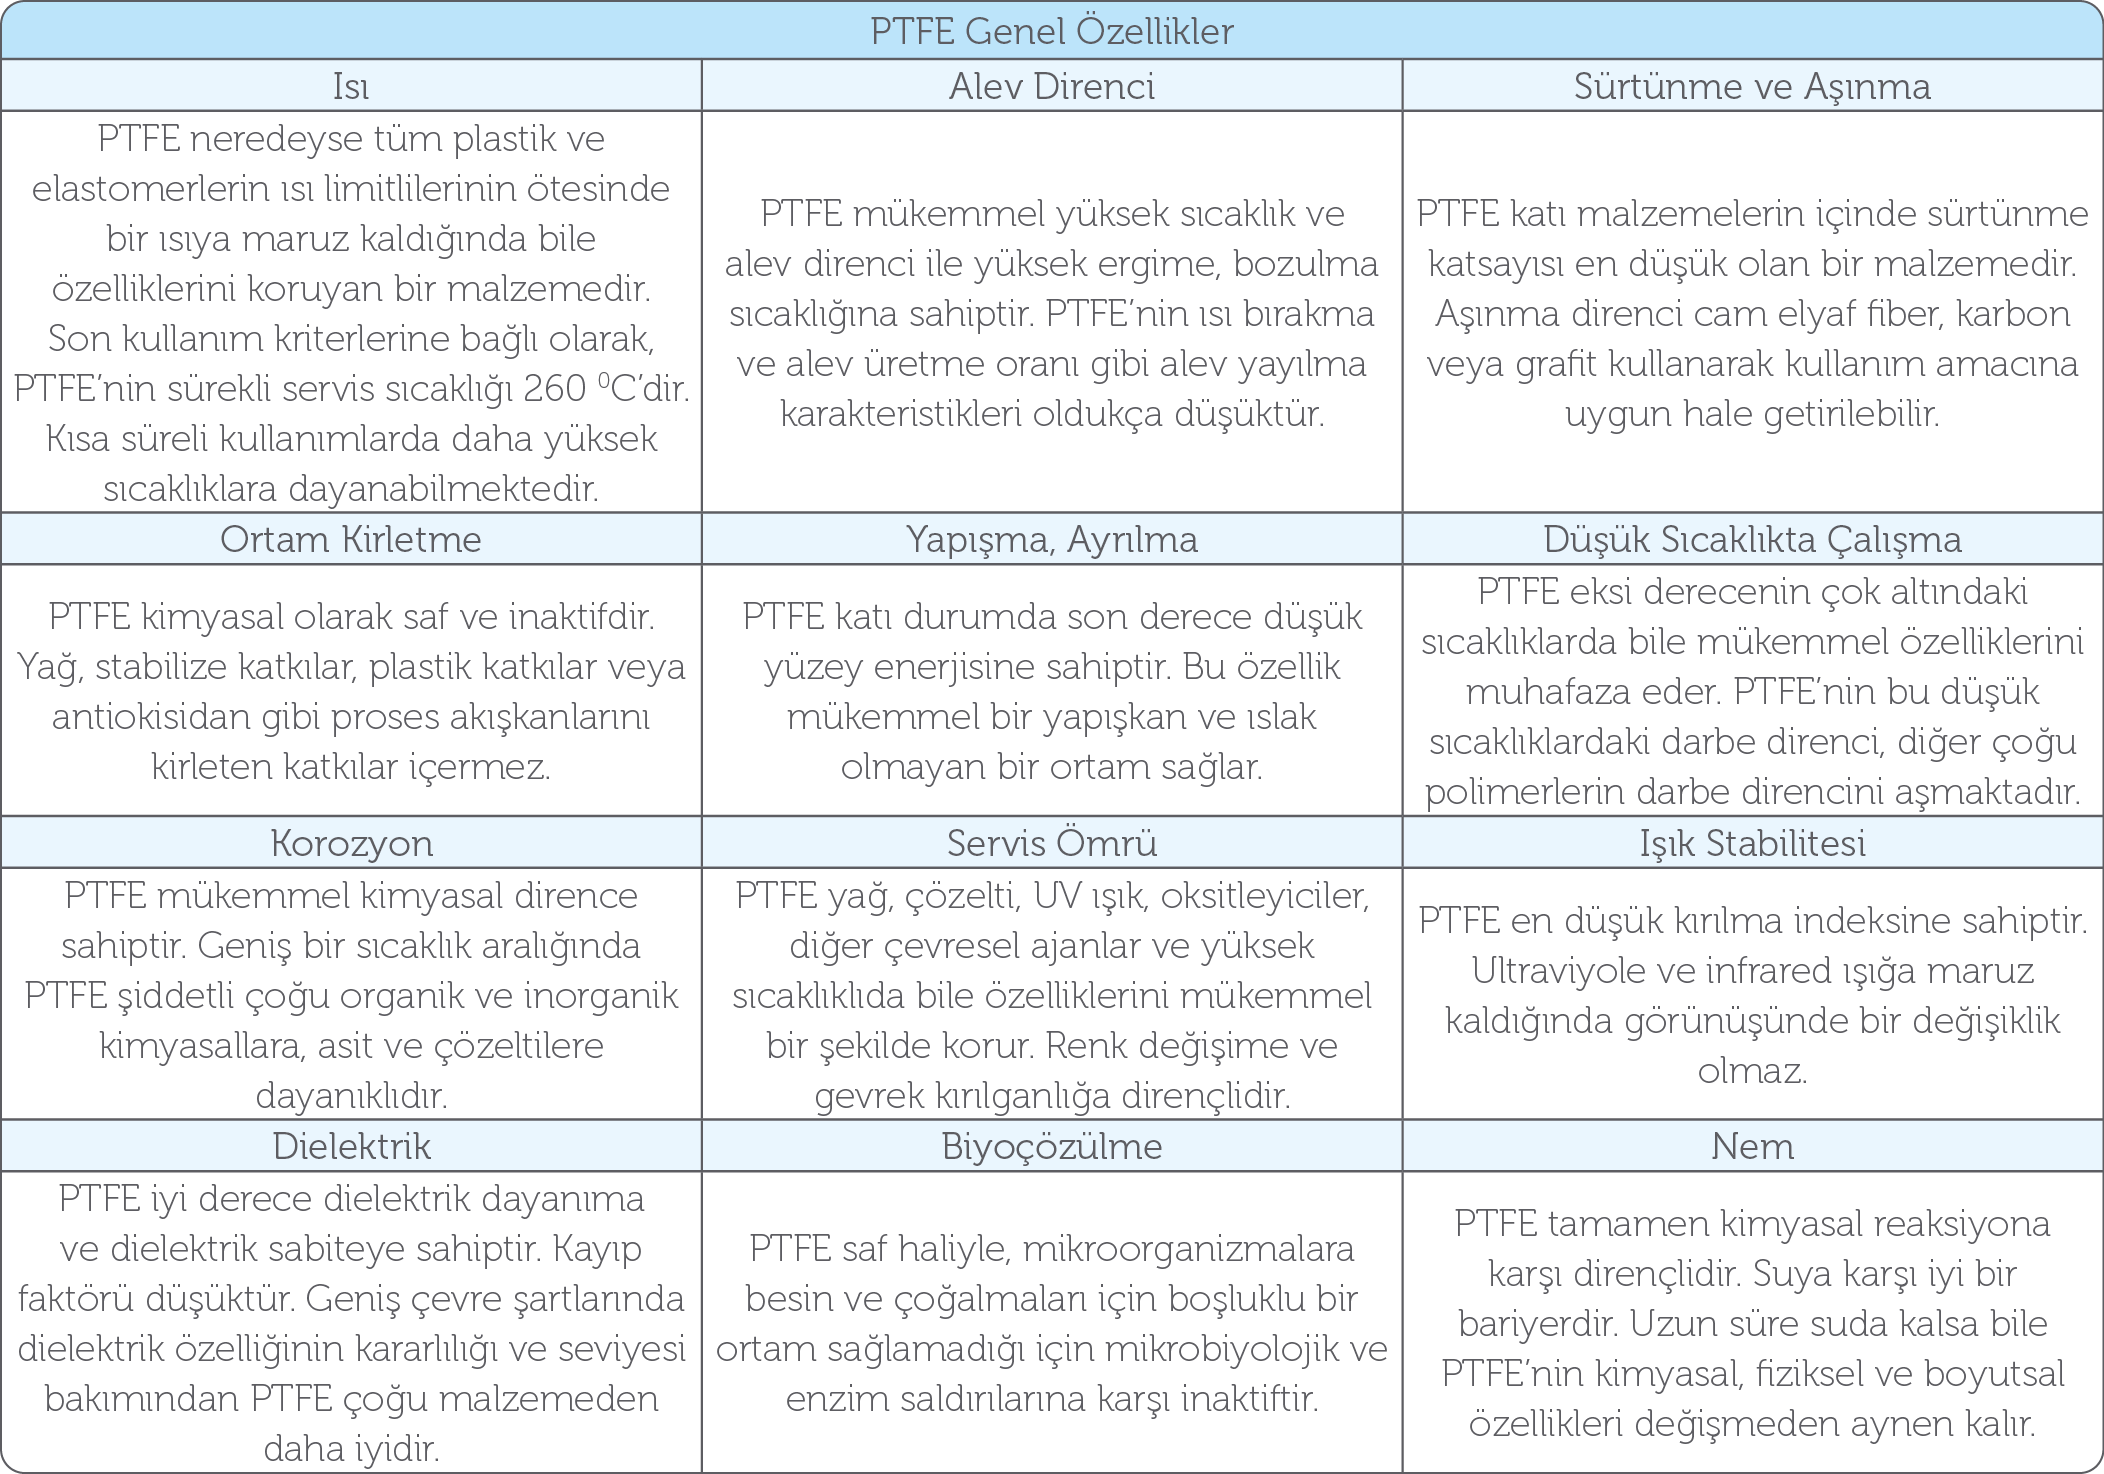This screenshot has height=1474, width=2104.
Task: Select the 'Işık Stabilitesi' header cell
Action: click(1752, 843)
